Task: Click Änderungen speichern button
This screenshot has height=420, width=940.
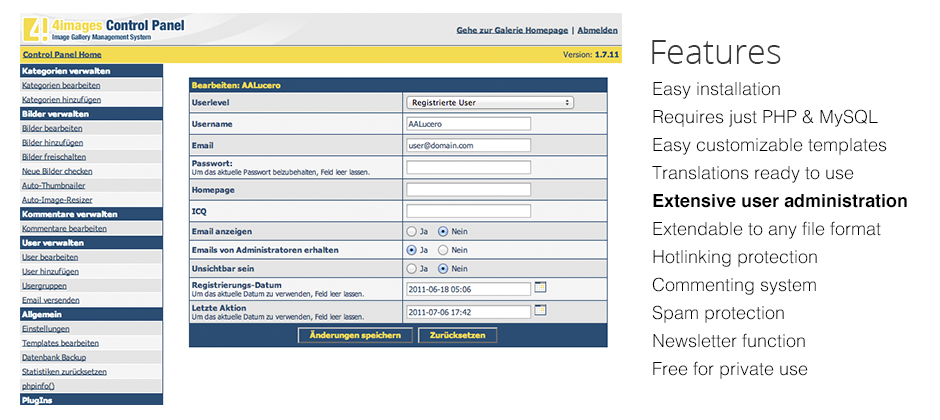Action: pos(355,335)
